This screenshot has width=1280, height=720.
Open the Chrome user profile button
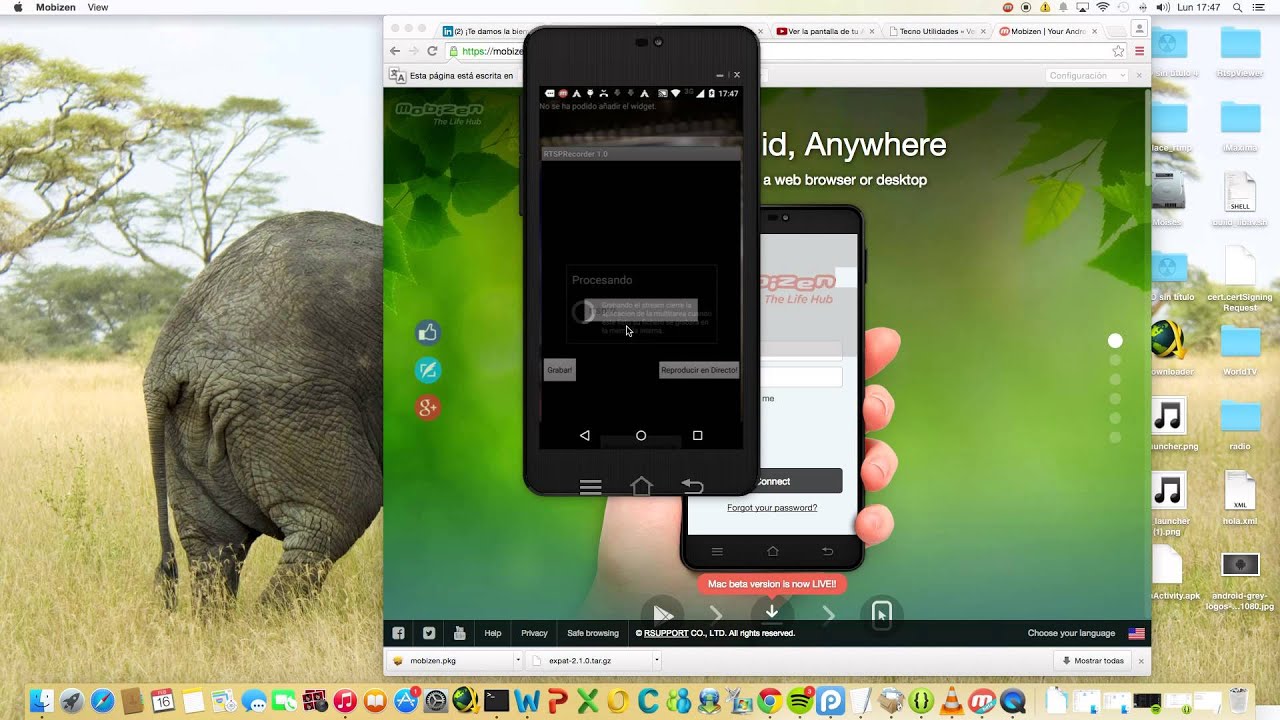(x=1139, y=28)
